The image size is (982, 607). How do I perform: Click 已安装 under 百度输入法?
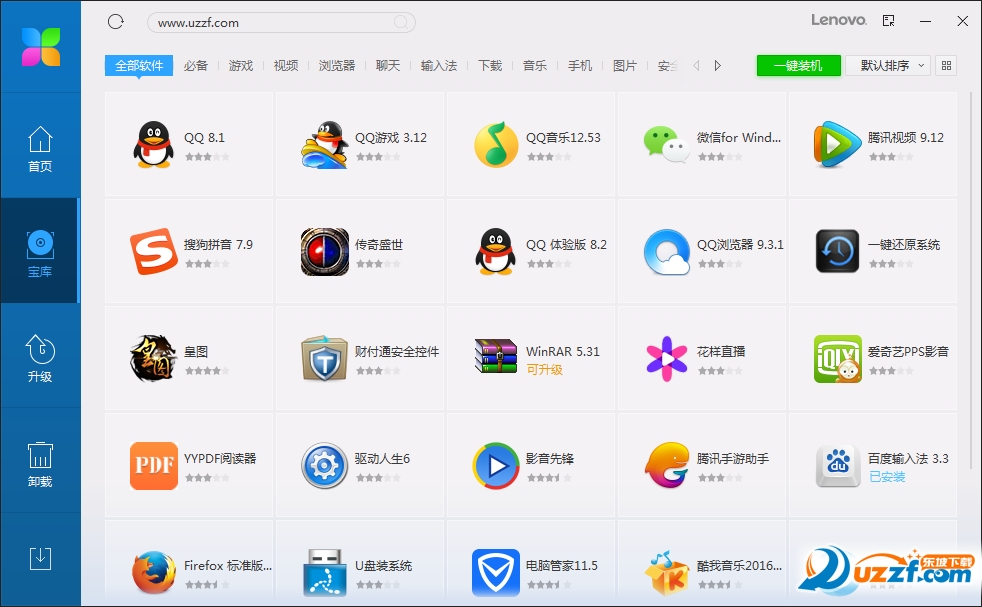pos(887,477)
